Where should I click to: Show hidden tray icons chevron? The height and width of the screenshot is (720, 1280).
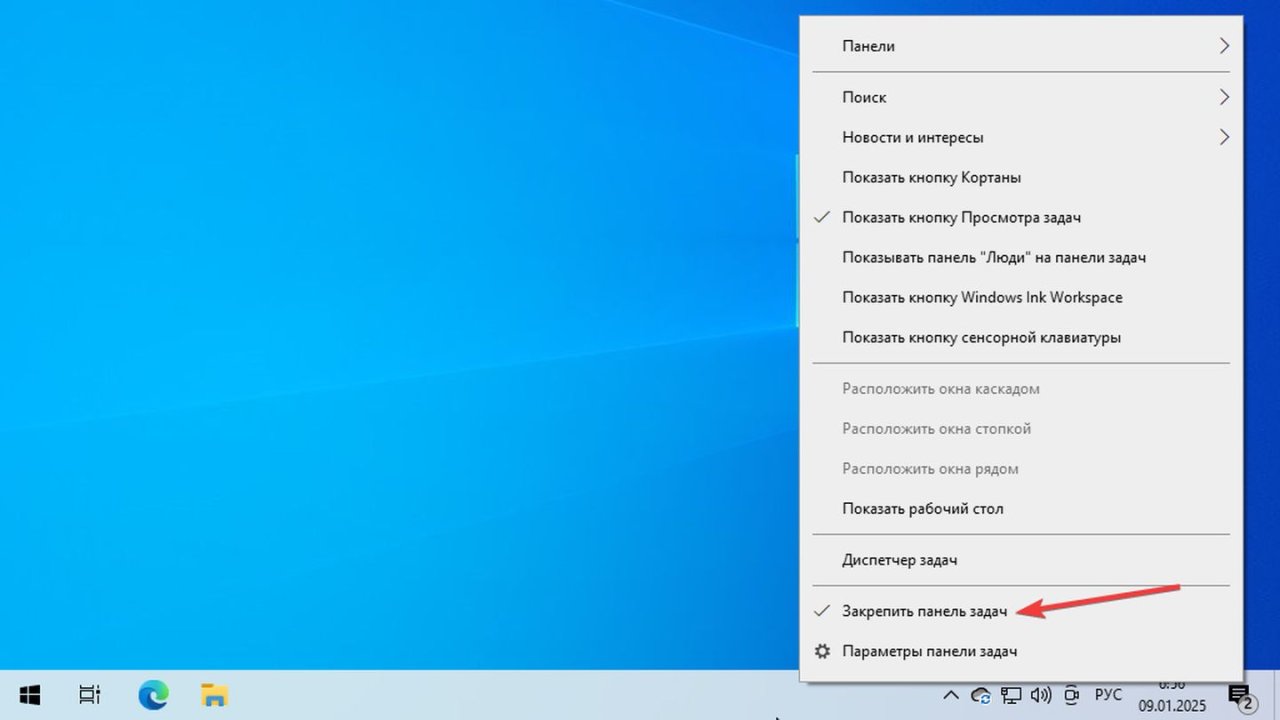tap(951, 695)
